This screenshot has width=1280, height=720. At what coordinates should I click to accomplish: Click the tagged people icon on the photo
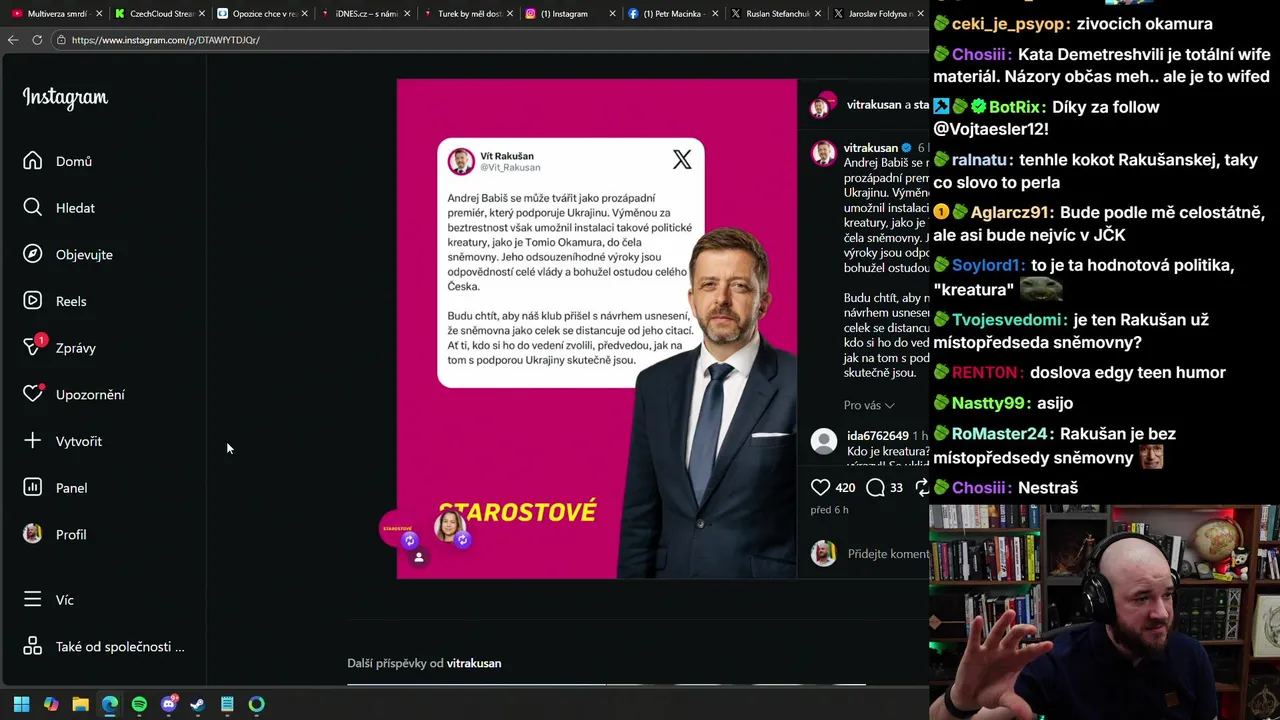tap(419, 558)
